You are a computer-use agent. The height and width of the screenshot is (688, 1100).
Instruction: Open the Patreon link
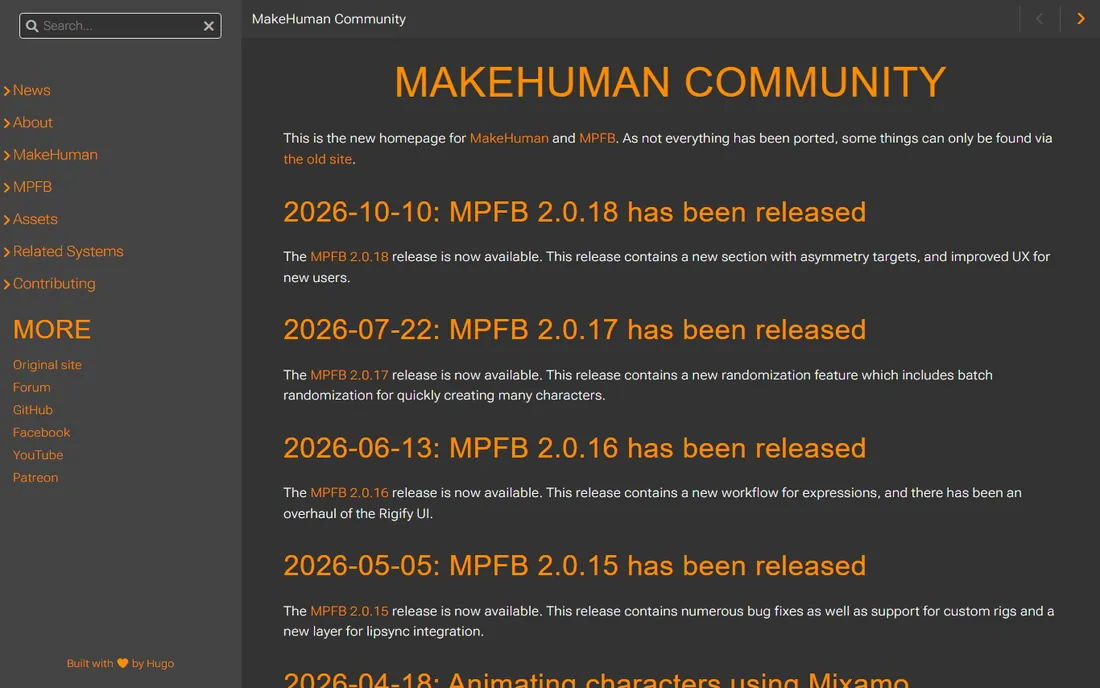(x=35, y=477)
